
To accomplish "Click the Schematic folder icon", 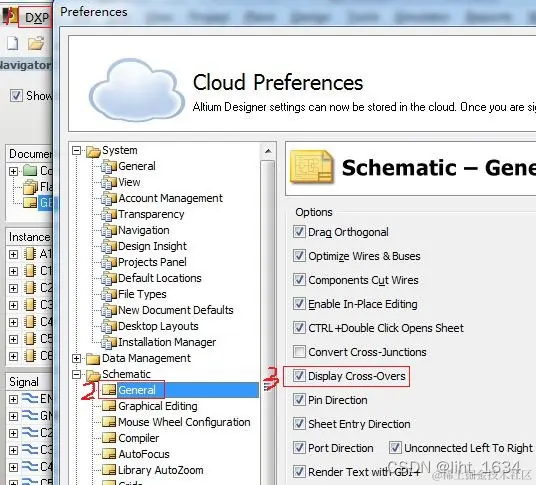I will (x=93, y=375).
